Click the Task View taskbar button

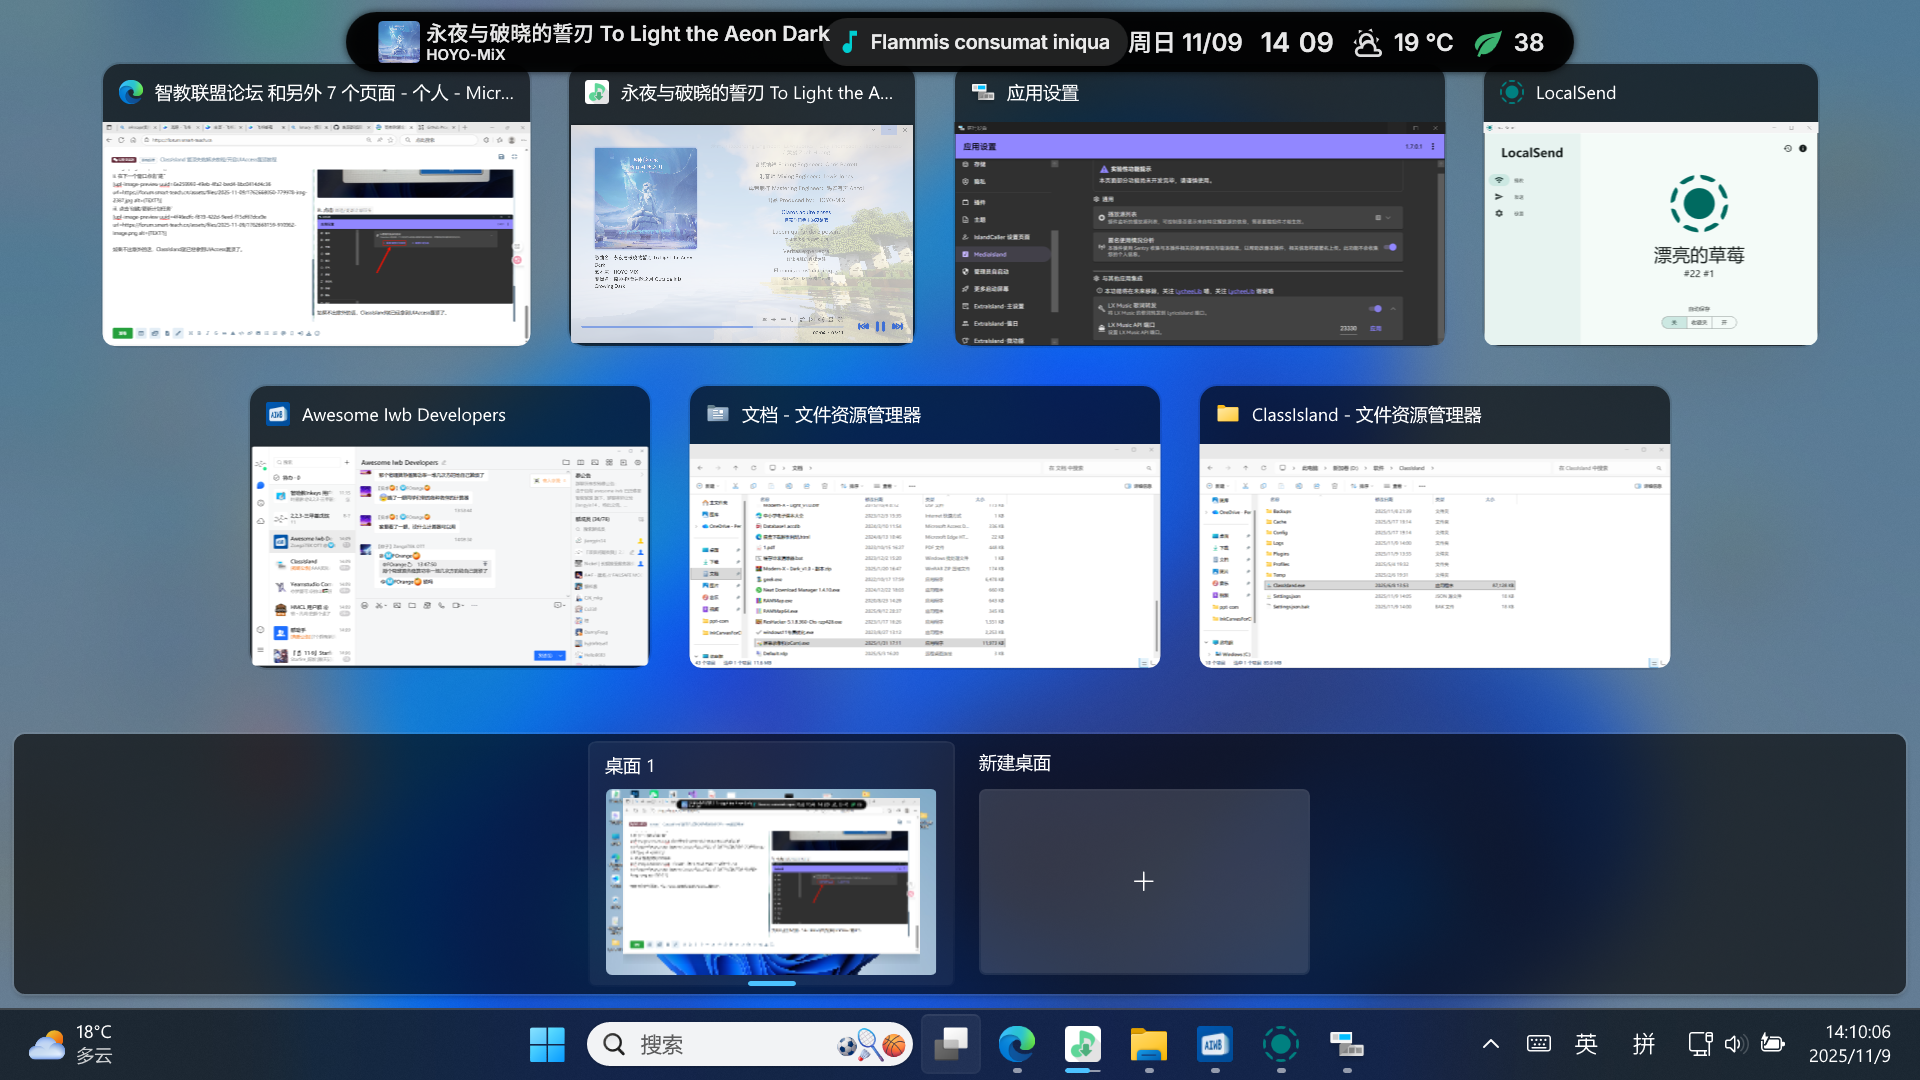point(950,1045)
